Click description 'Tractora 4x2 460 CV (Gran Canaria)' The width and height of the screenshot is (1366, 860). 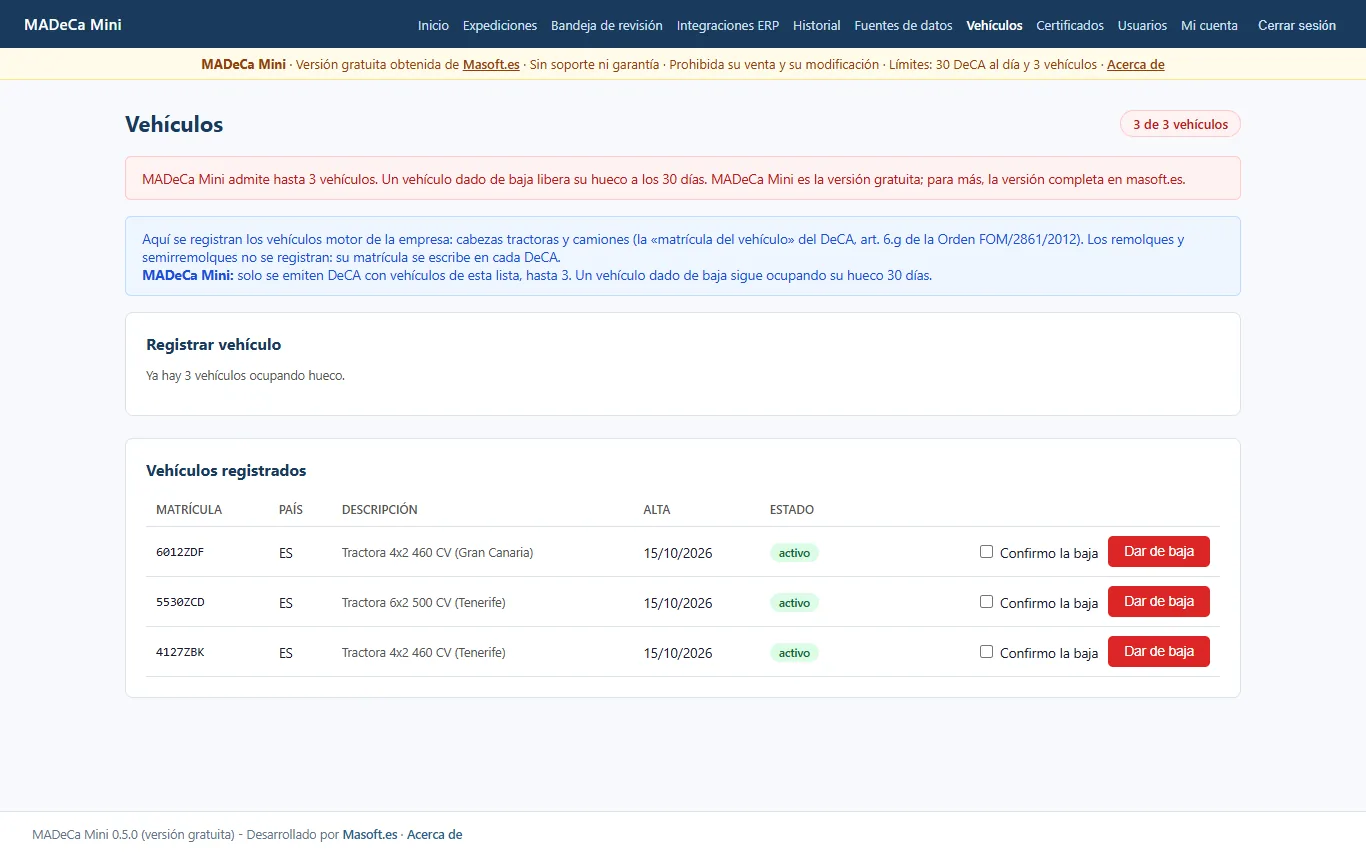[438, 552]
